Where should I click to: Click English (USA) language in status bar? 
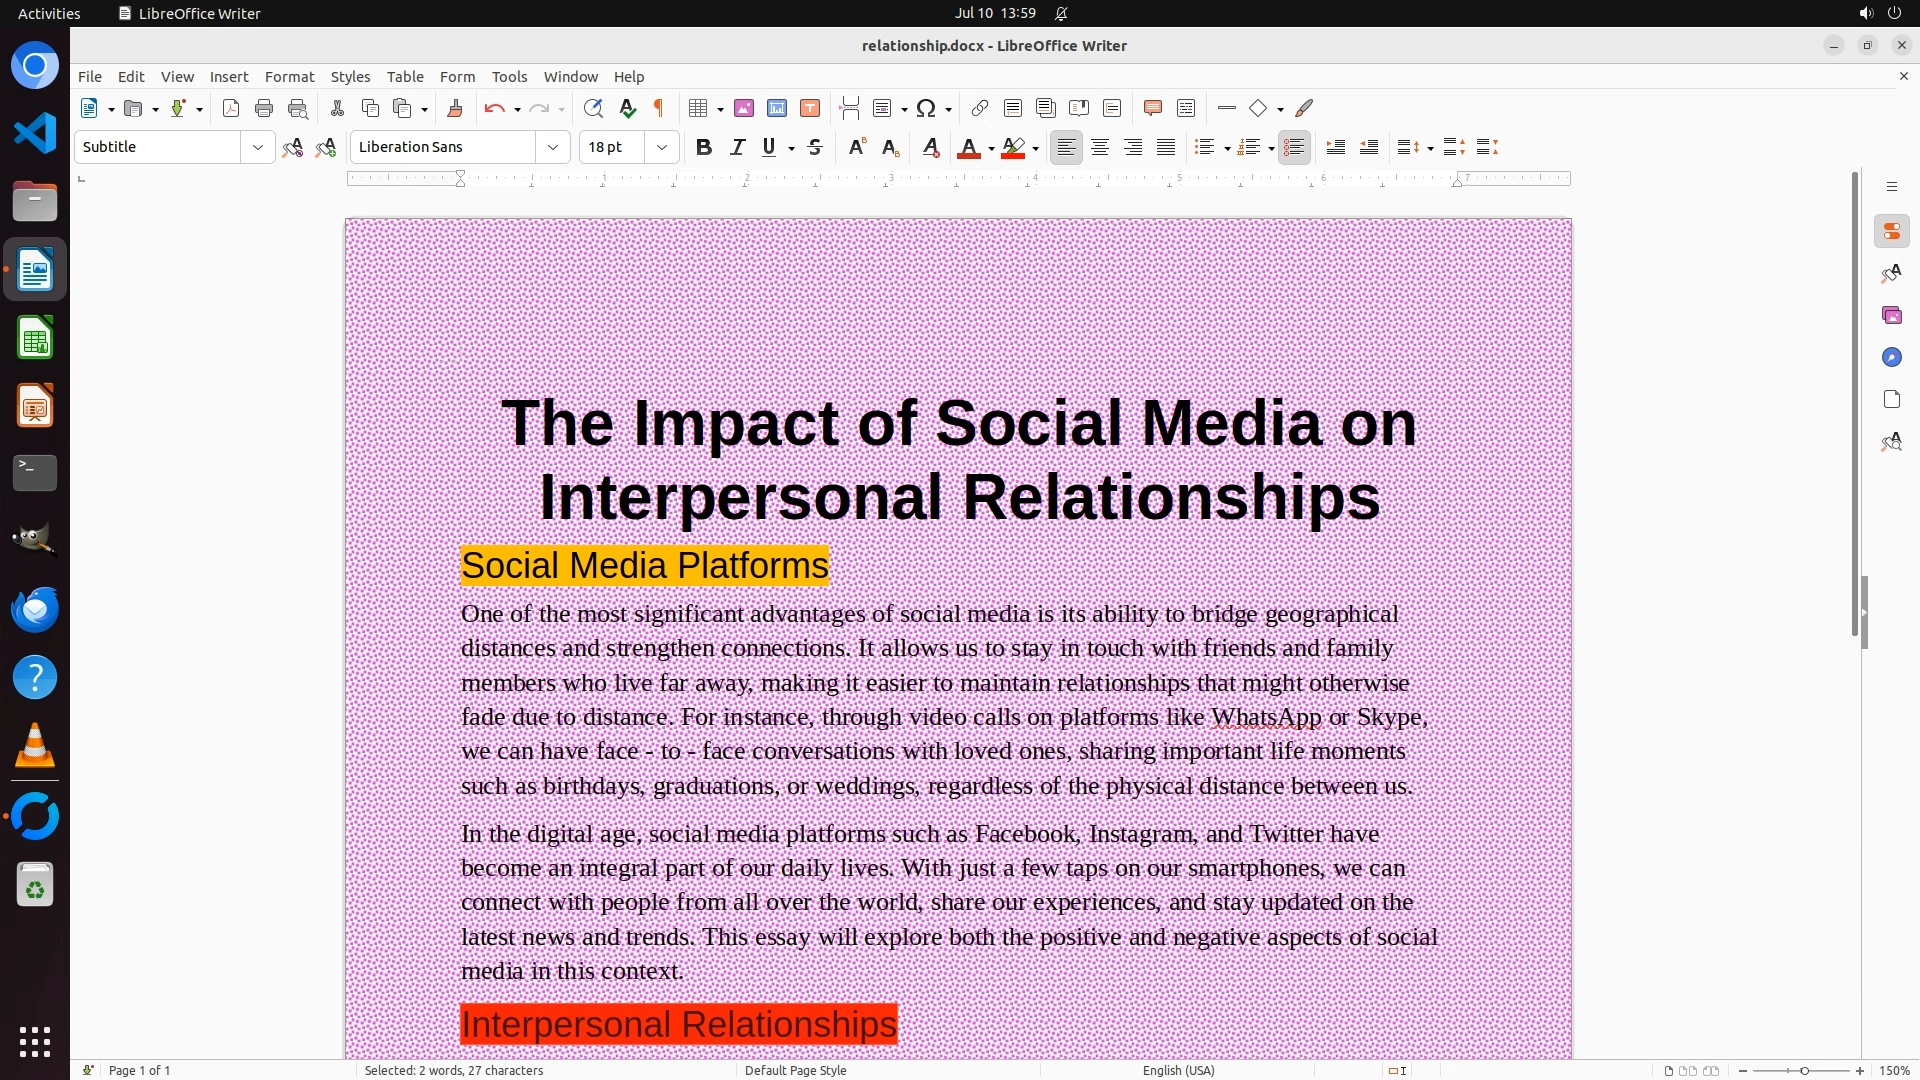point(1178,1070)
